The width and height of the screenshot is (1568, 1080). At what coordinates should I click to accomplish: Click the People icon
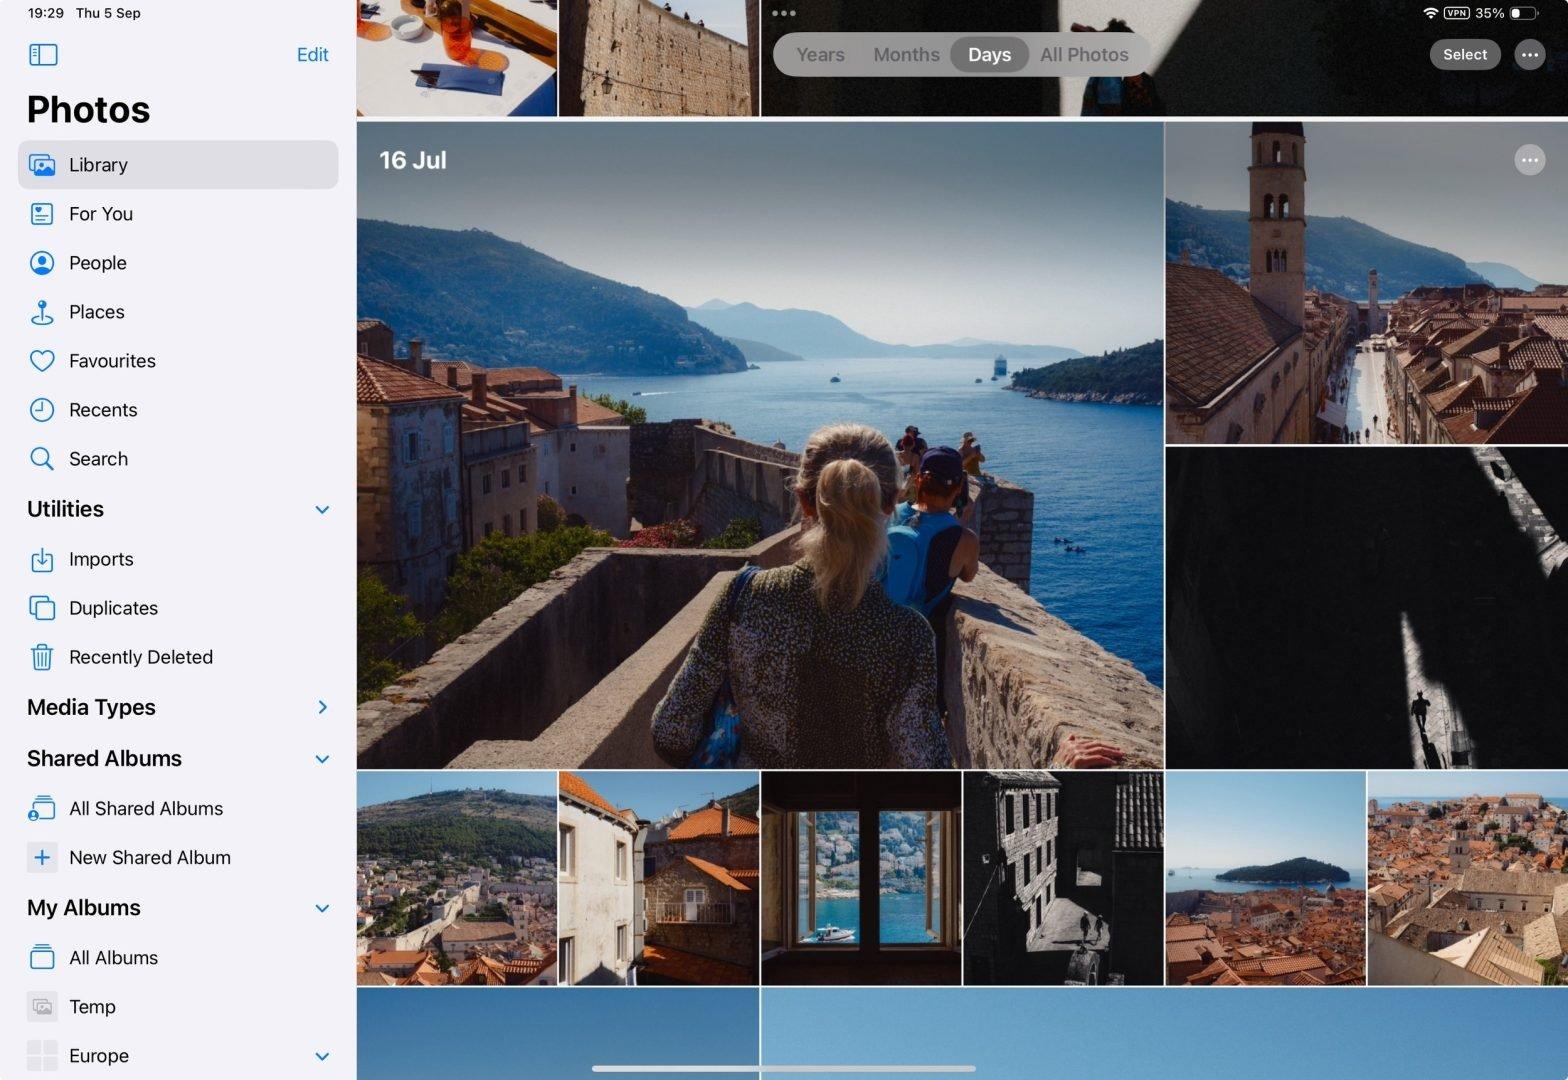point(42,263)
